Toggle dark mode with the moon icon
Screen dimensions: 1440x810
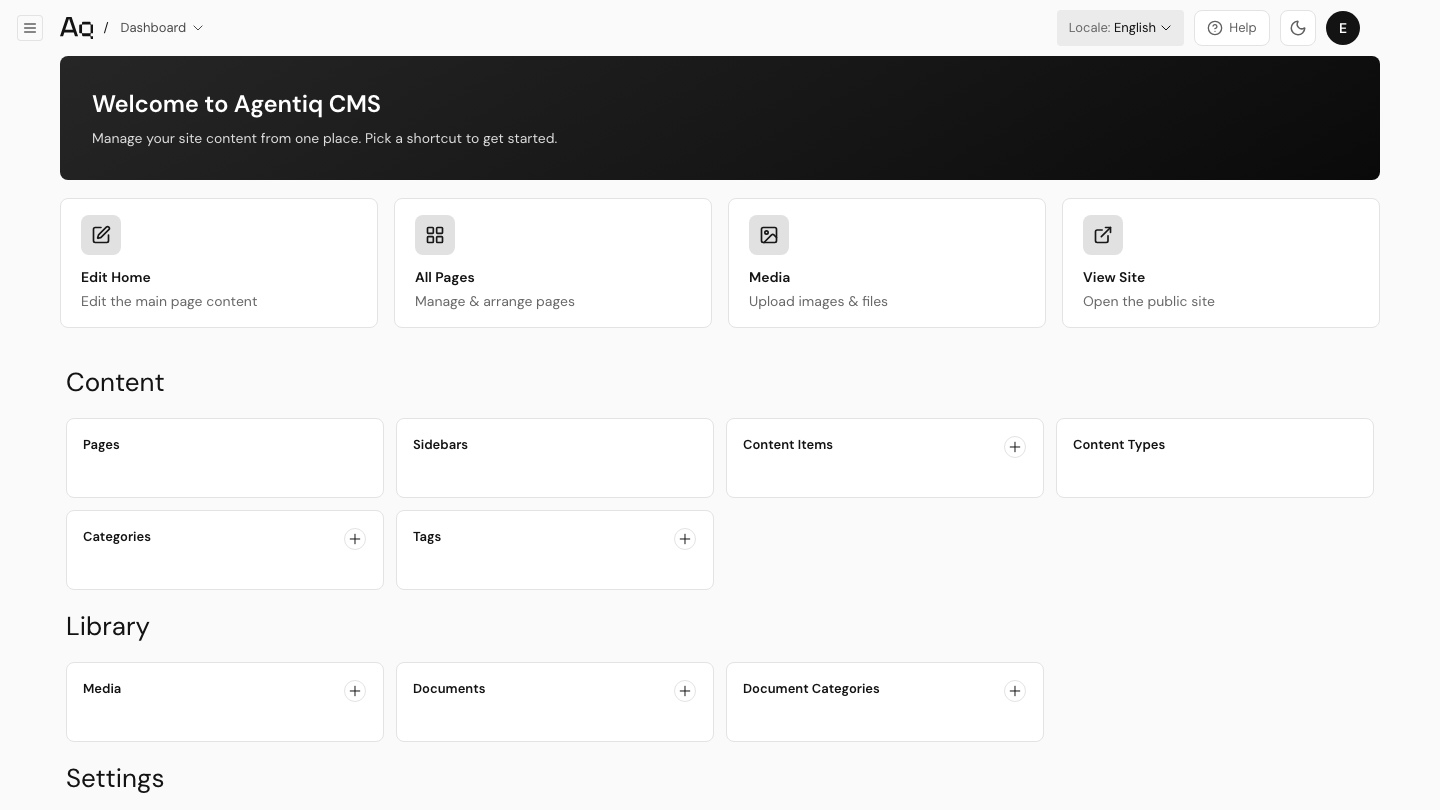[x=1298, y=28]
